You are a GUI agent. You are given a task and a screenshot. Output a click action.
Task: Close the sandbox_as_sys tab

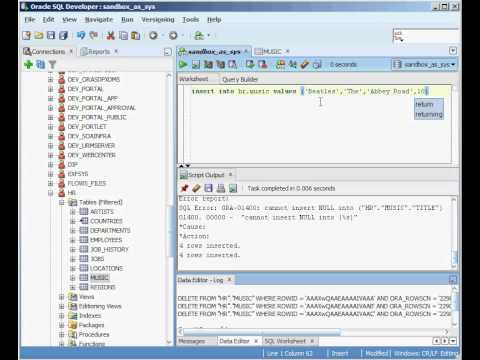[246, 51]
